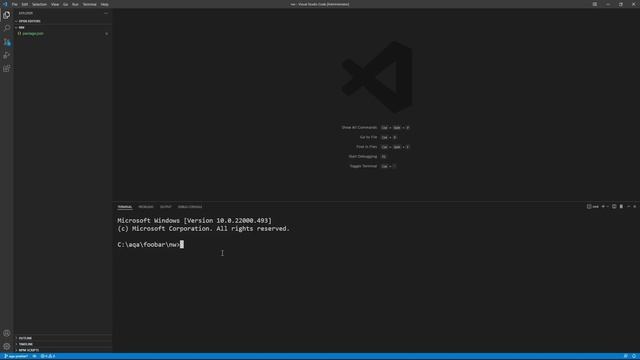This screenshot has width=640, height=360.
Task: Switch to the OUTPUT panel tab
Action: [x=165, y=207]
